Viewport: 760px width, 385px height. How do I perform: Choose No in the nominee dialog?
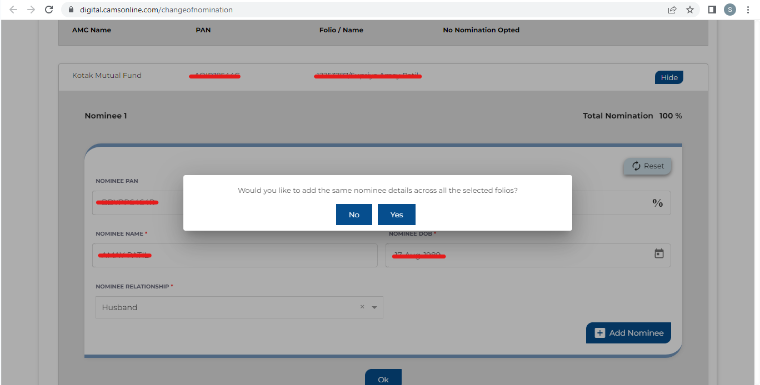pyautogui.click(x=354, y=214)
